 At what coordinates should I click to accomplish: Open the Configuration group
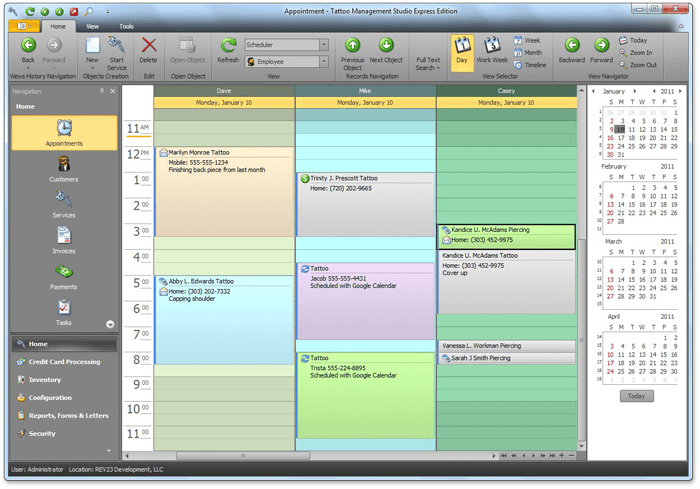click(64, 397)
